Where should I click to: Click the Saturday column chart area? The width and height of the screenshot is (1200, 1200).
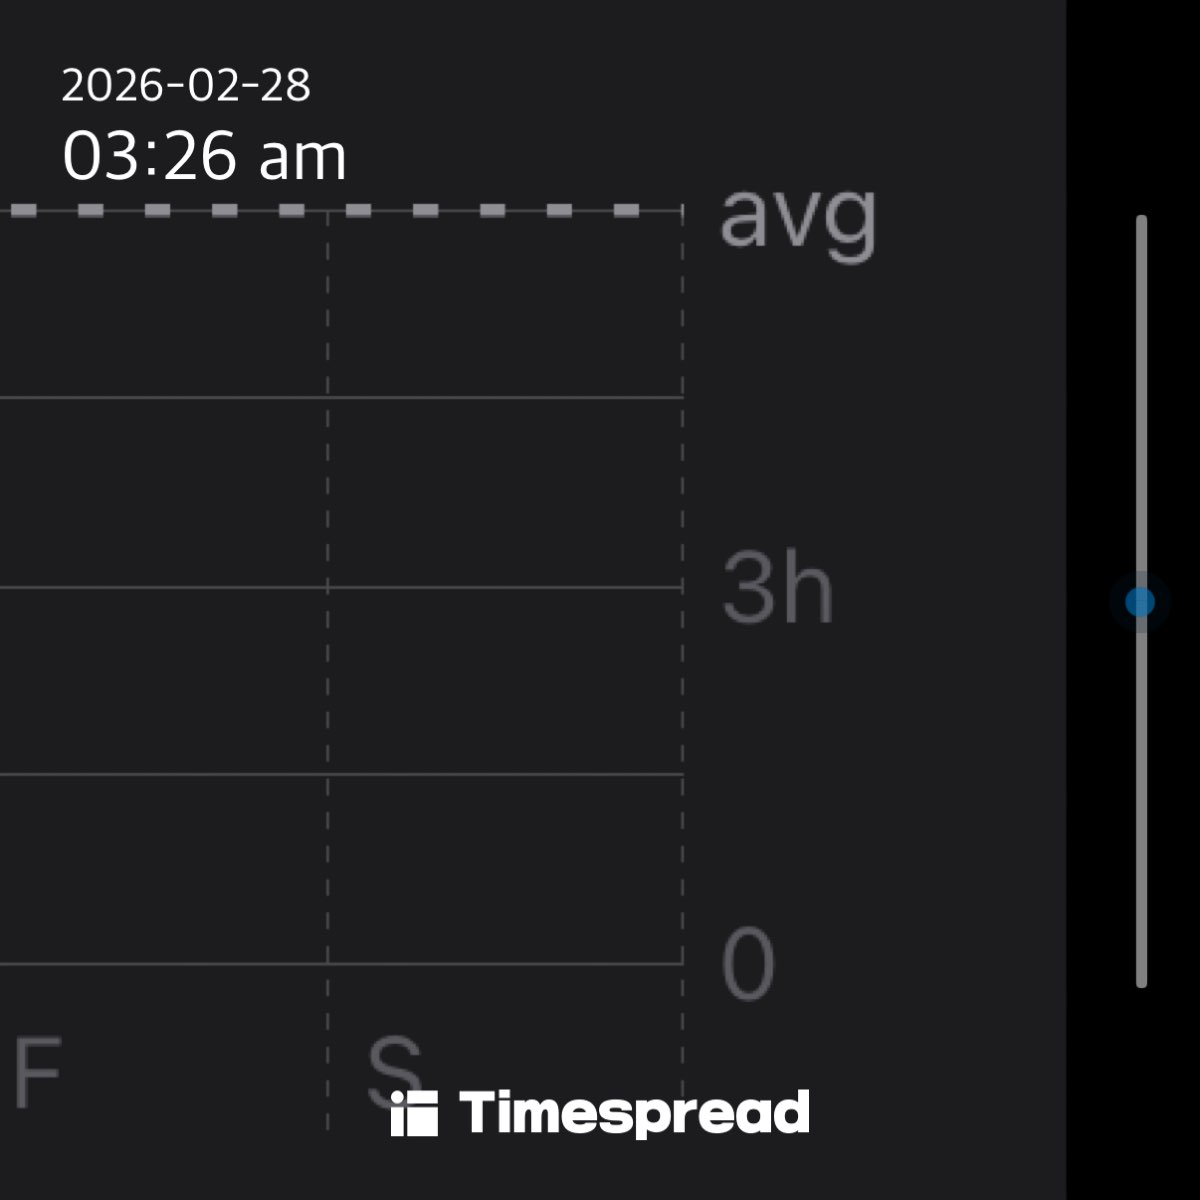click(x=505, y=680)
